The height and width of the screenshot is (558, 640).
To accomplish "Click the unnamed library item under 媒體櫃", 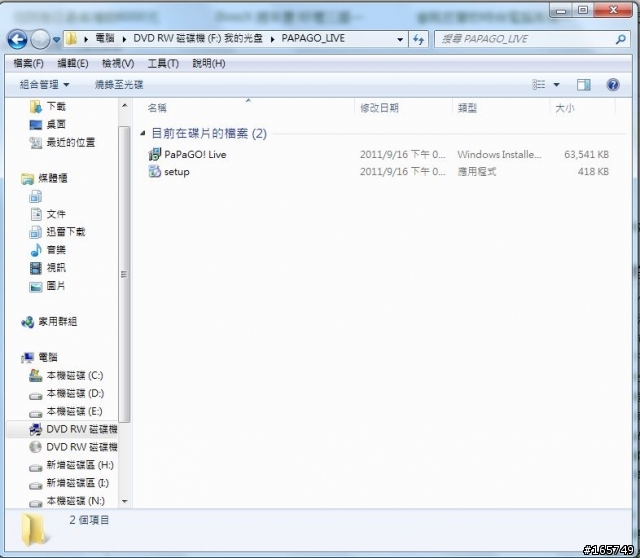I will (36, 197).
